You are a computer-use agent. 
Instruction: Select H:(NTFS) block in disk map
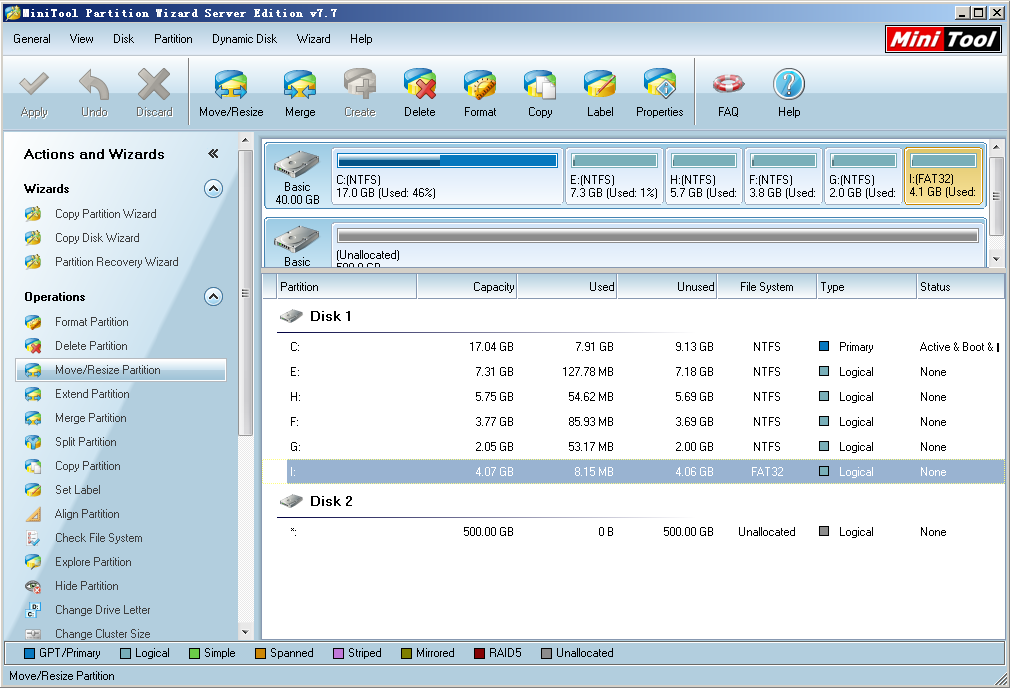pyautogui.click(x=703, y=177)
